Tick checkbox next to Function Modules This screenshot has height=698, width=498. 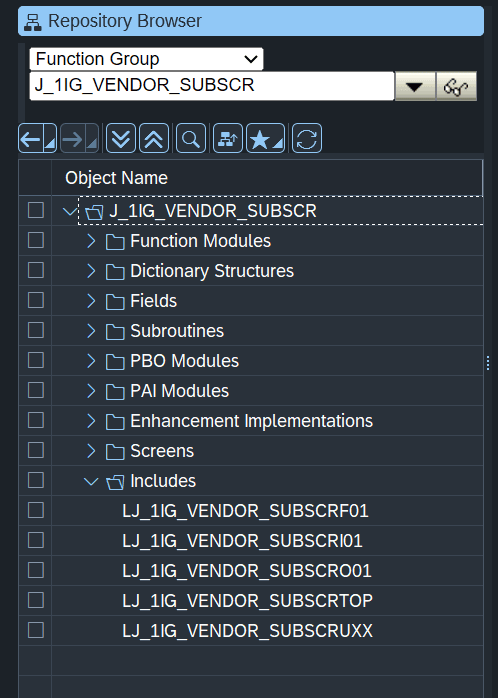pos(36,240)
